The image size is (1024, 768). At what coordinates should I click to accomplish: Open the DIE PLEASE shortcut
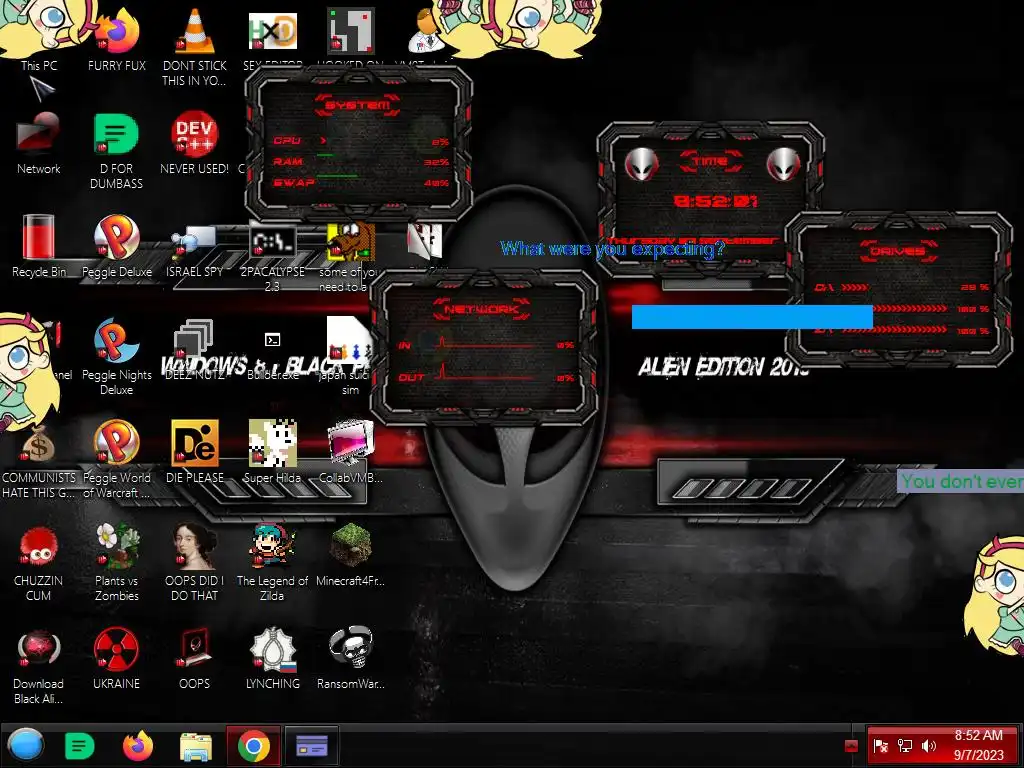click(195, 452)
